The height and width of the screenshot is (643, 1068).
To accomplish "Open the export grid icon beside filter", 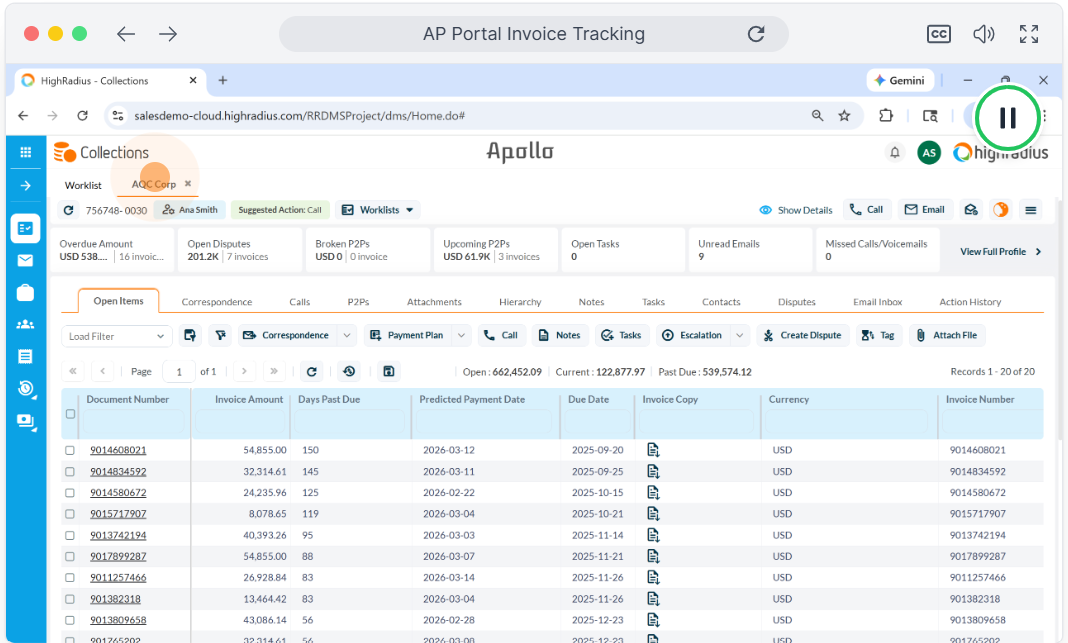I will (190, 335).
